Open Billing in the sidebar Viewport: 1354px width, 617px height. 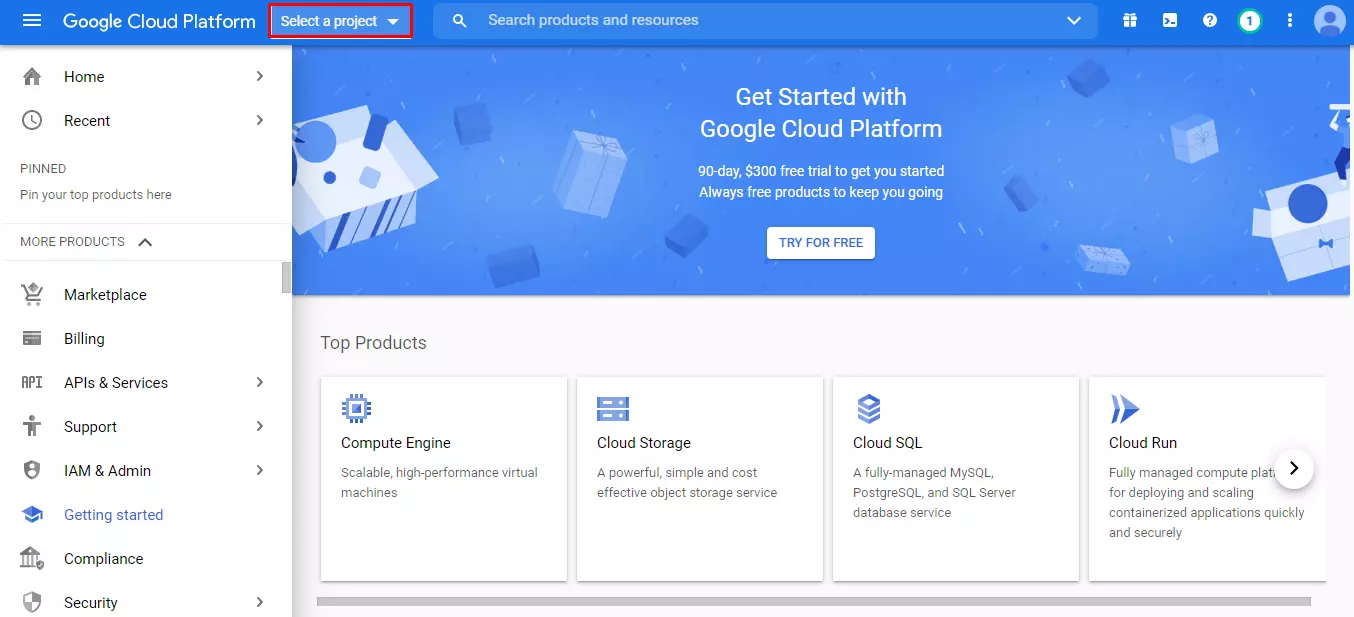[x=84, y=338]
